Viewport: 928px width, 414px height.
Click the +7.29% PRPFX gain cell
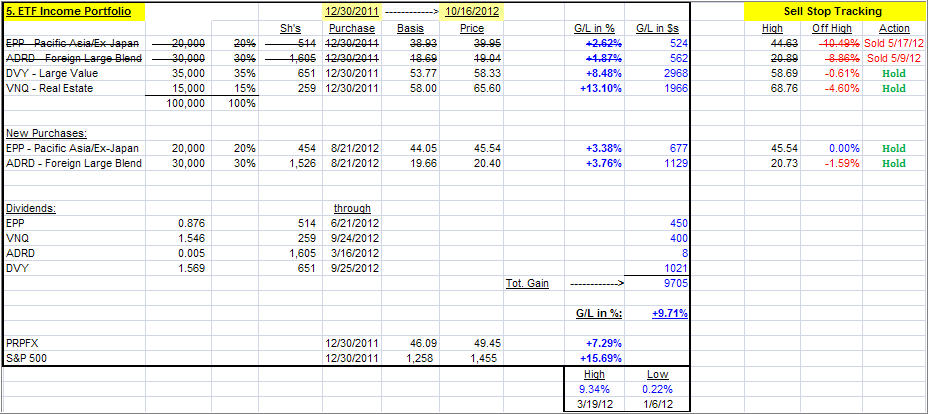coord(602,343)
